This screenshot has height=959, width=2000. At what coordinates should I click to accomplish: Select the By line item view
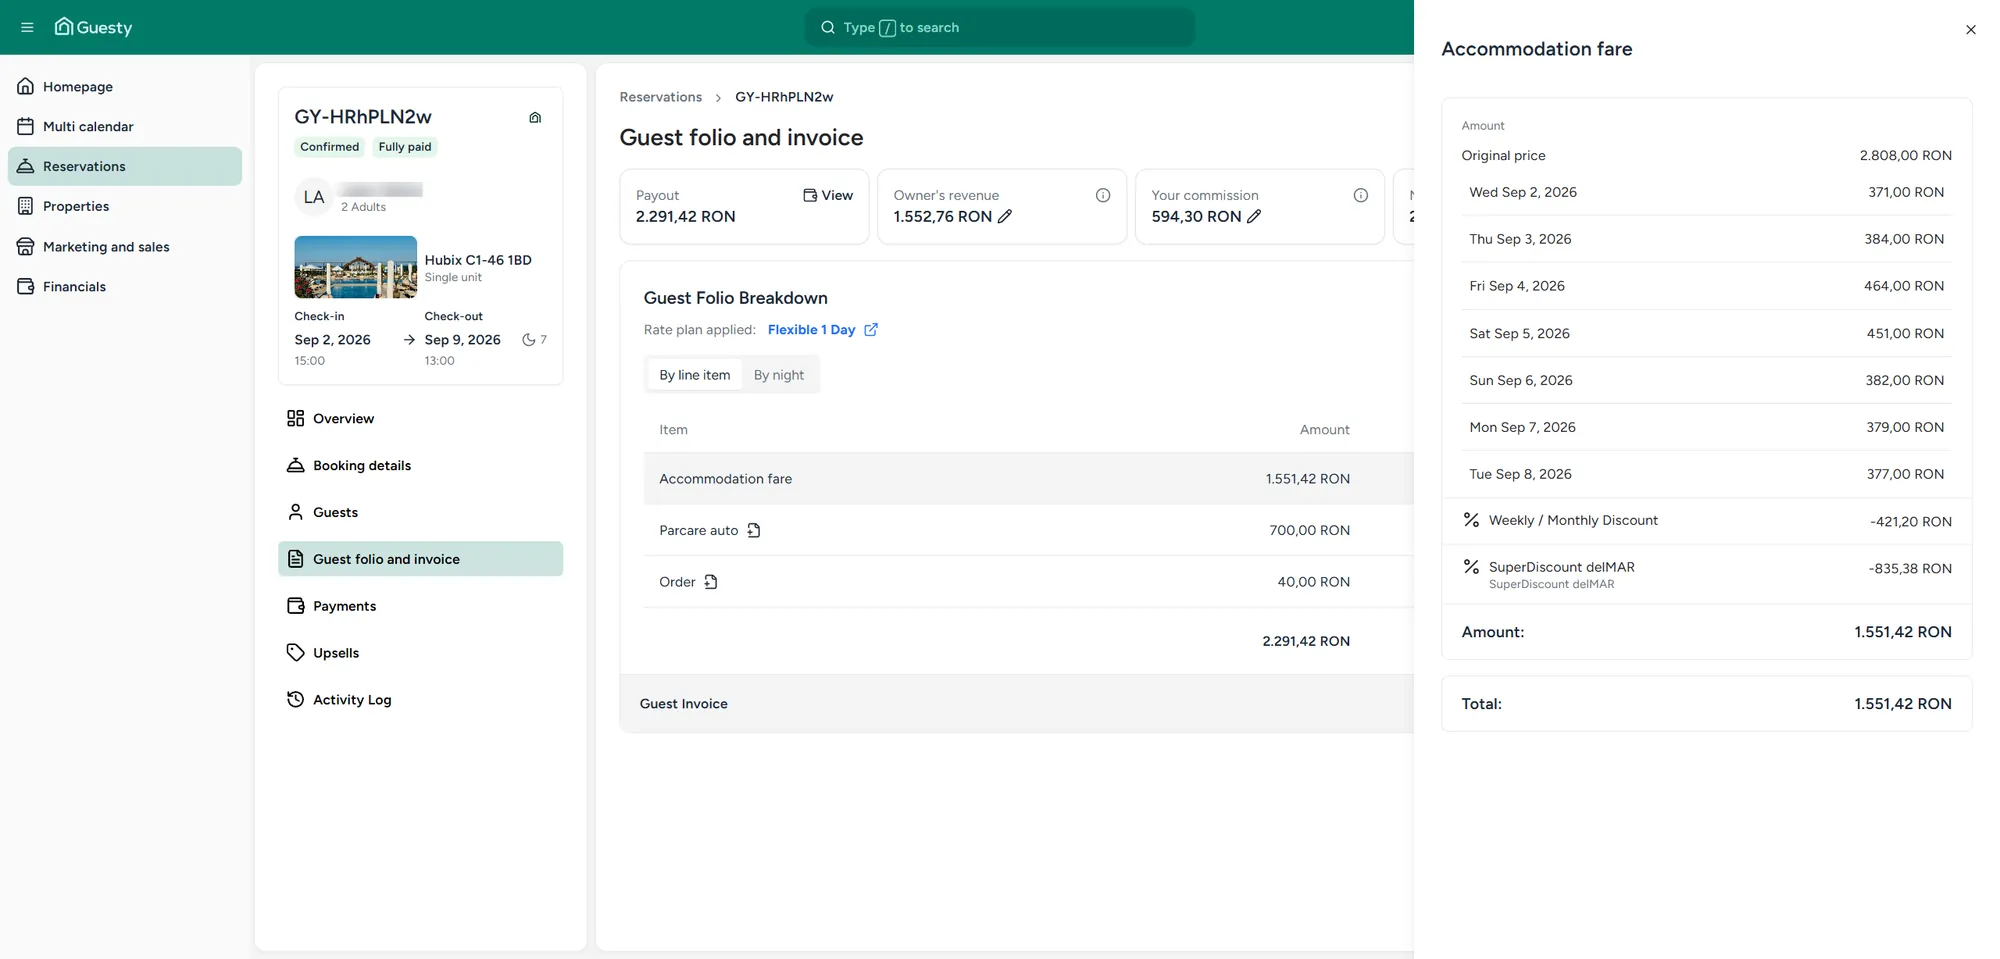[695, 375]
